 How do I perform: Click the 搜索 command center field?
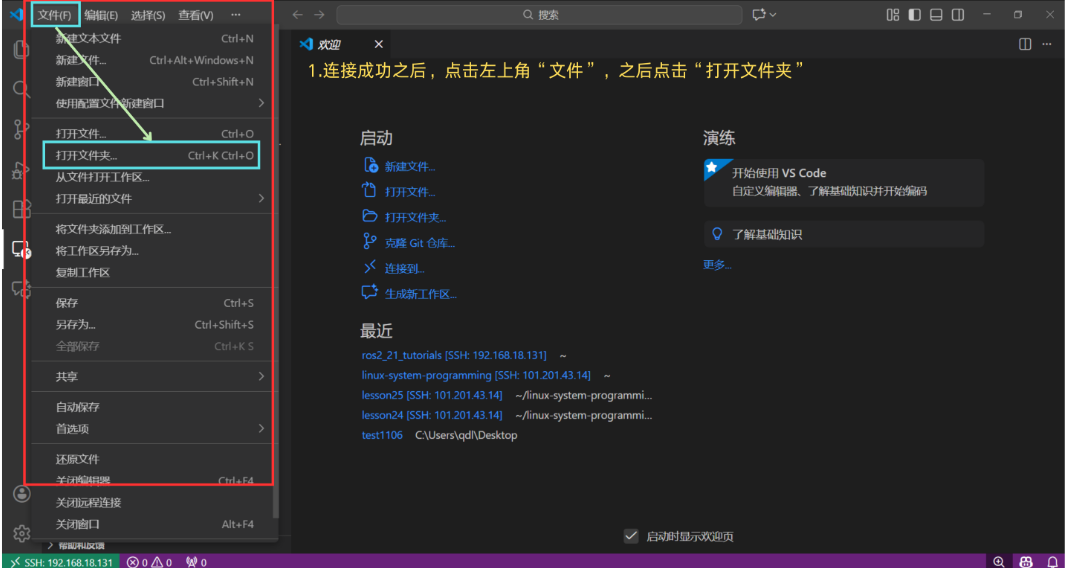coord(539,14)
